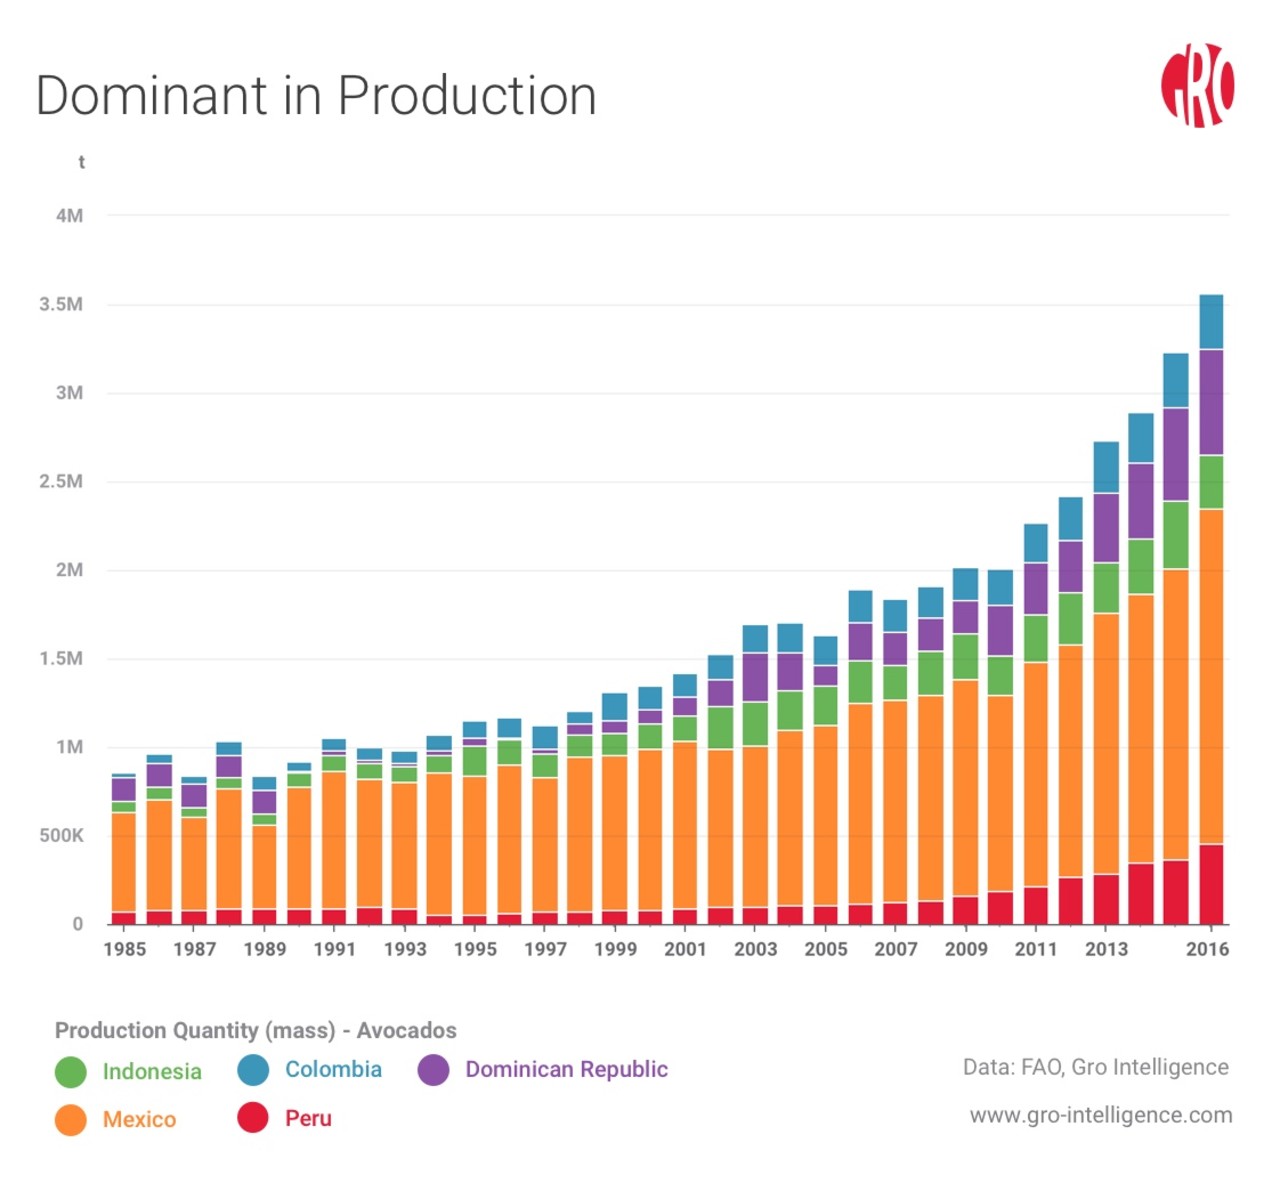Viewport: 1280px width, 1191px height.
Task: Click the Dominant in Production title
Action: (316, 96)
